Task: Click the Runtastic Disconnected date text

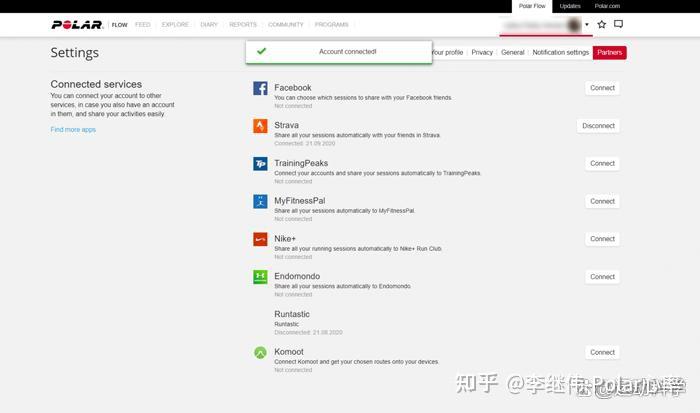Action: coord(308,332)
